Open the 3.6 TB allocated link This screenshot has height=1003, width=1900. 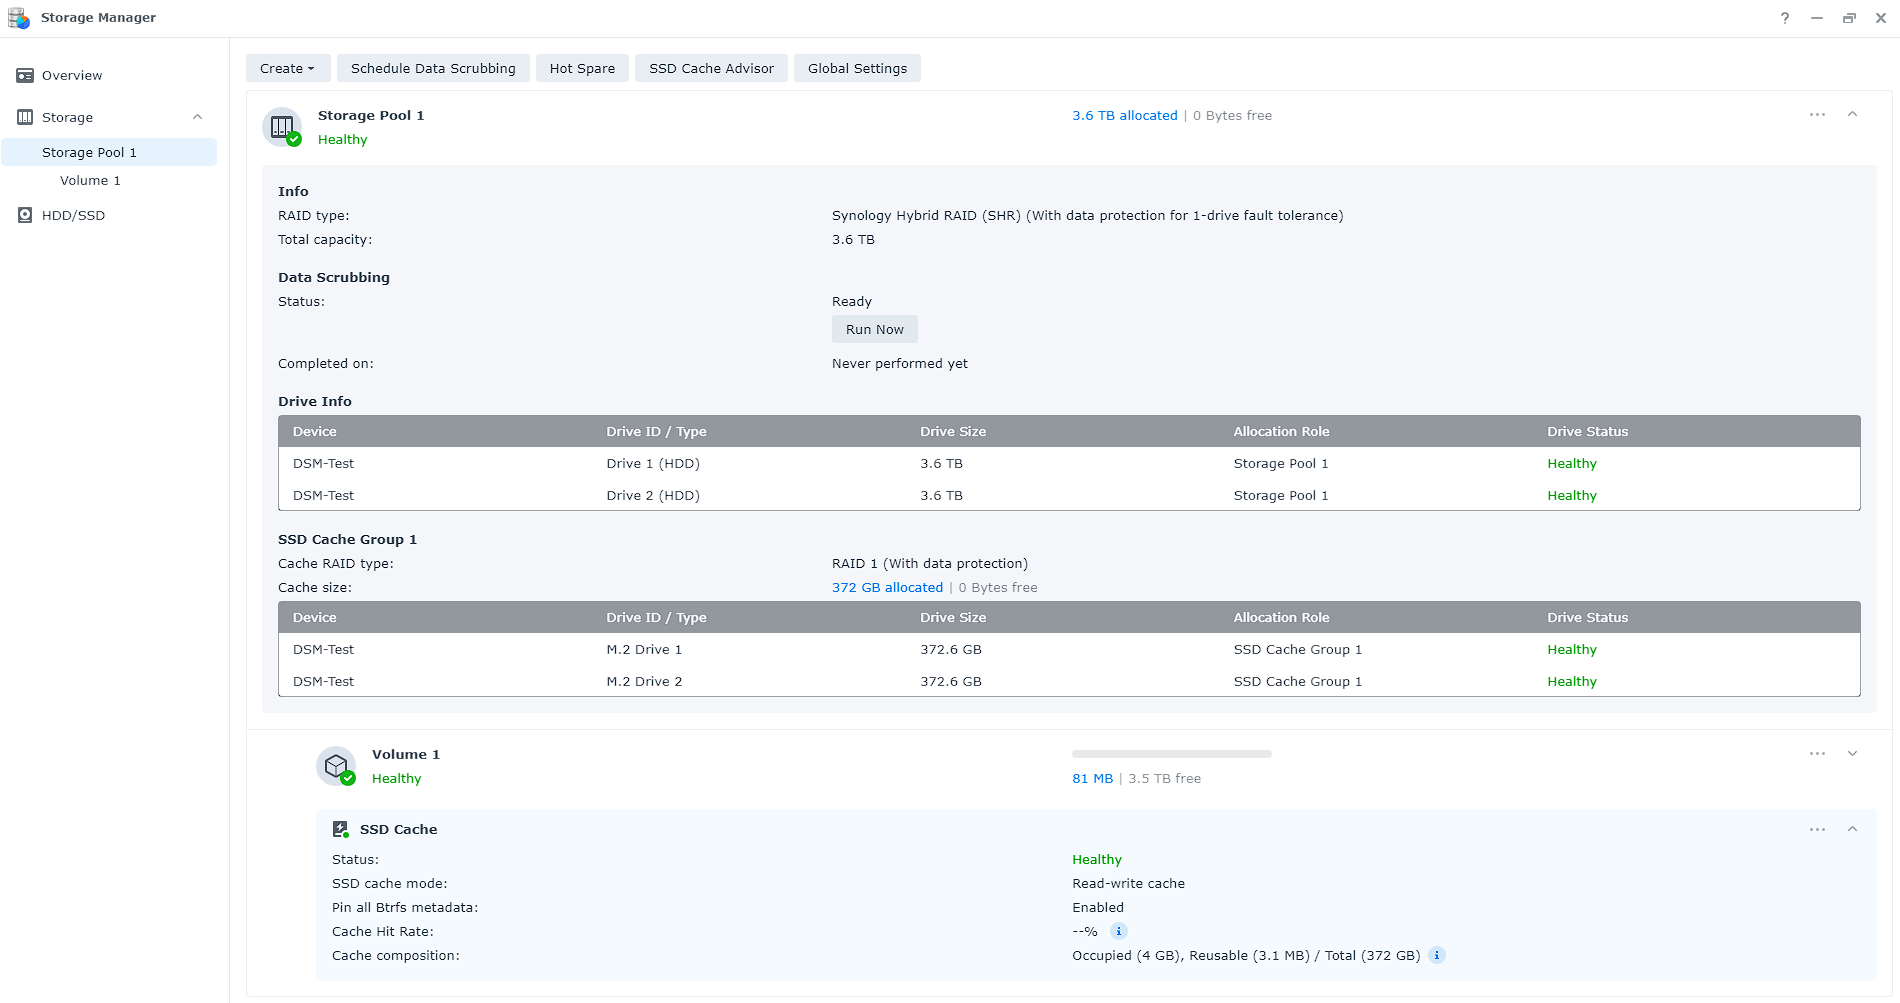click(1124, 115)
